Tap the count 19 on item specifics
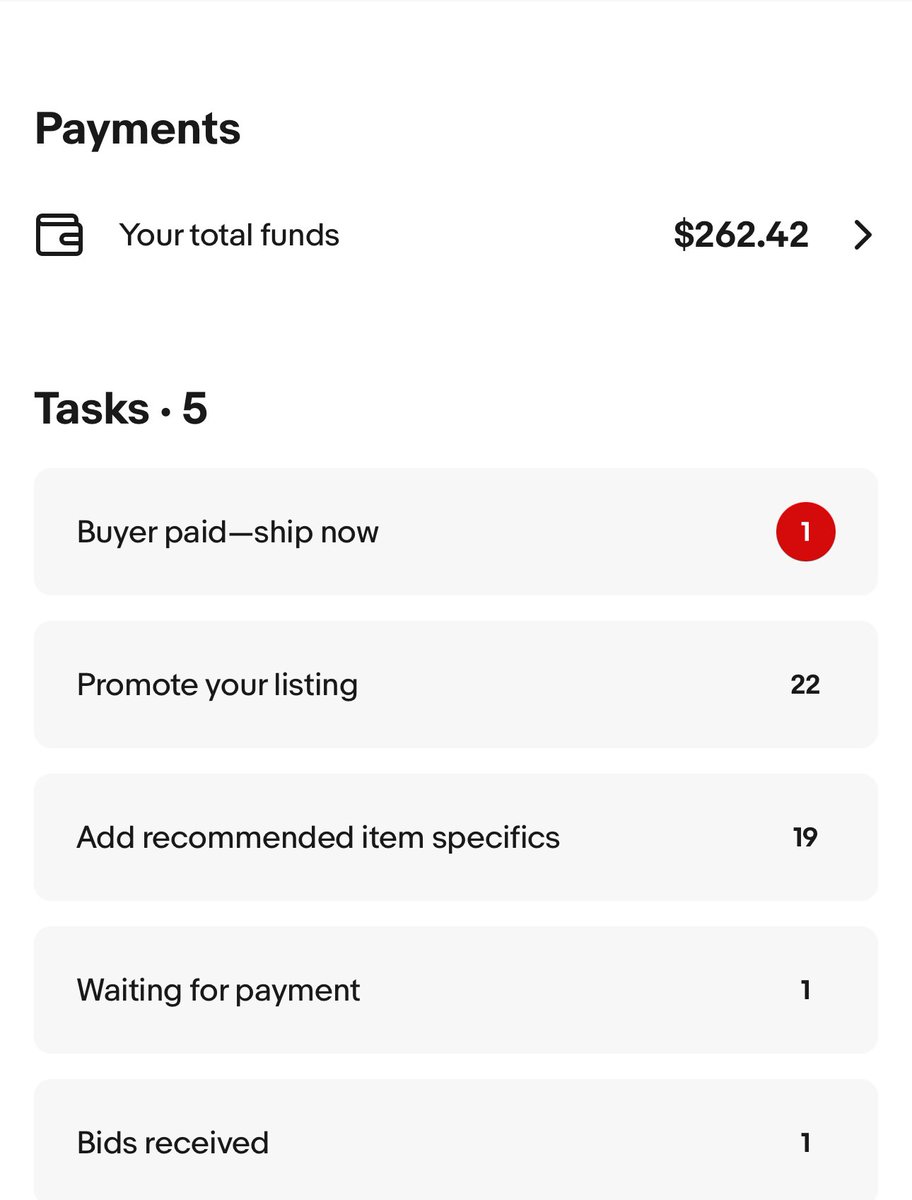This screenshot has width=912, height=1200. [805, 837]
